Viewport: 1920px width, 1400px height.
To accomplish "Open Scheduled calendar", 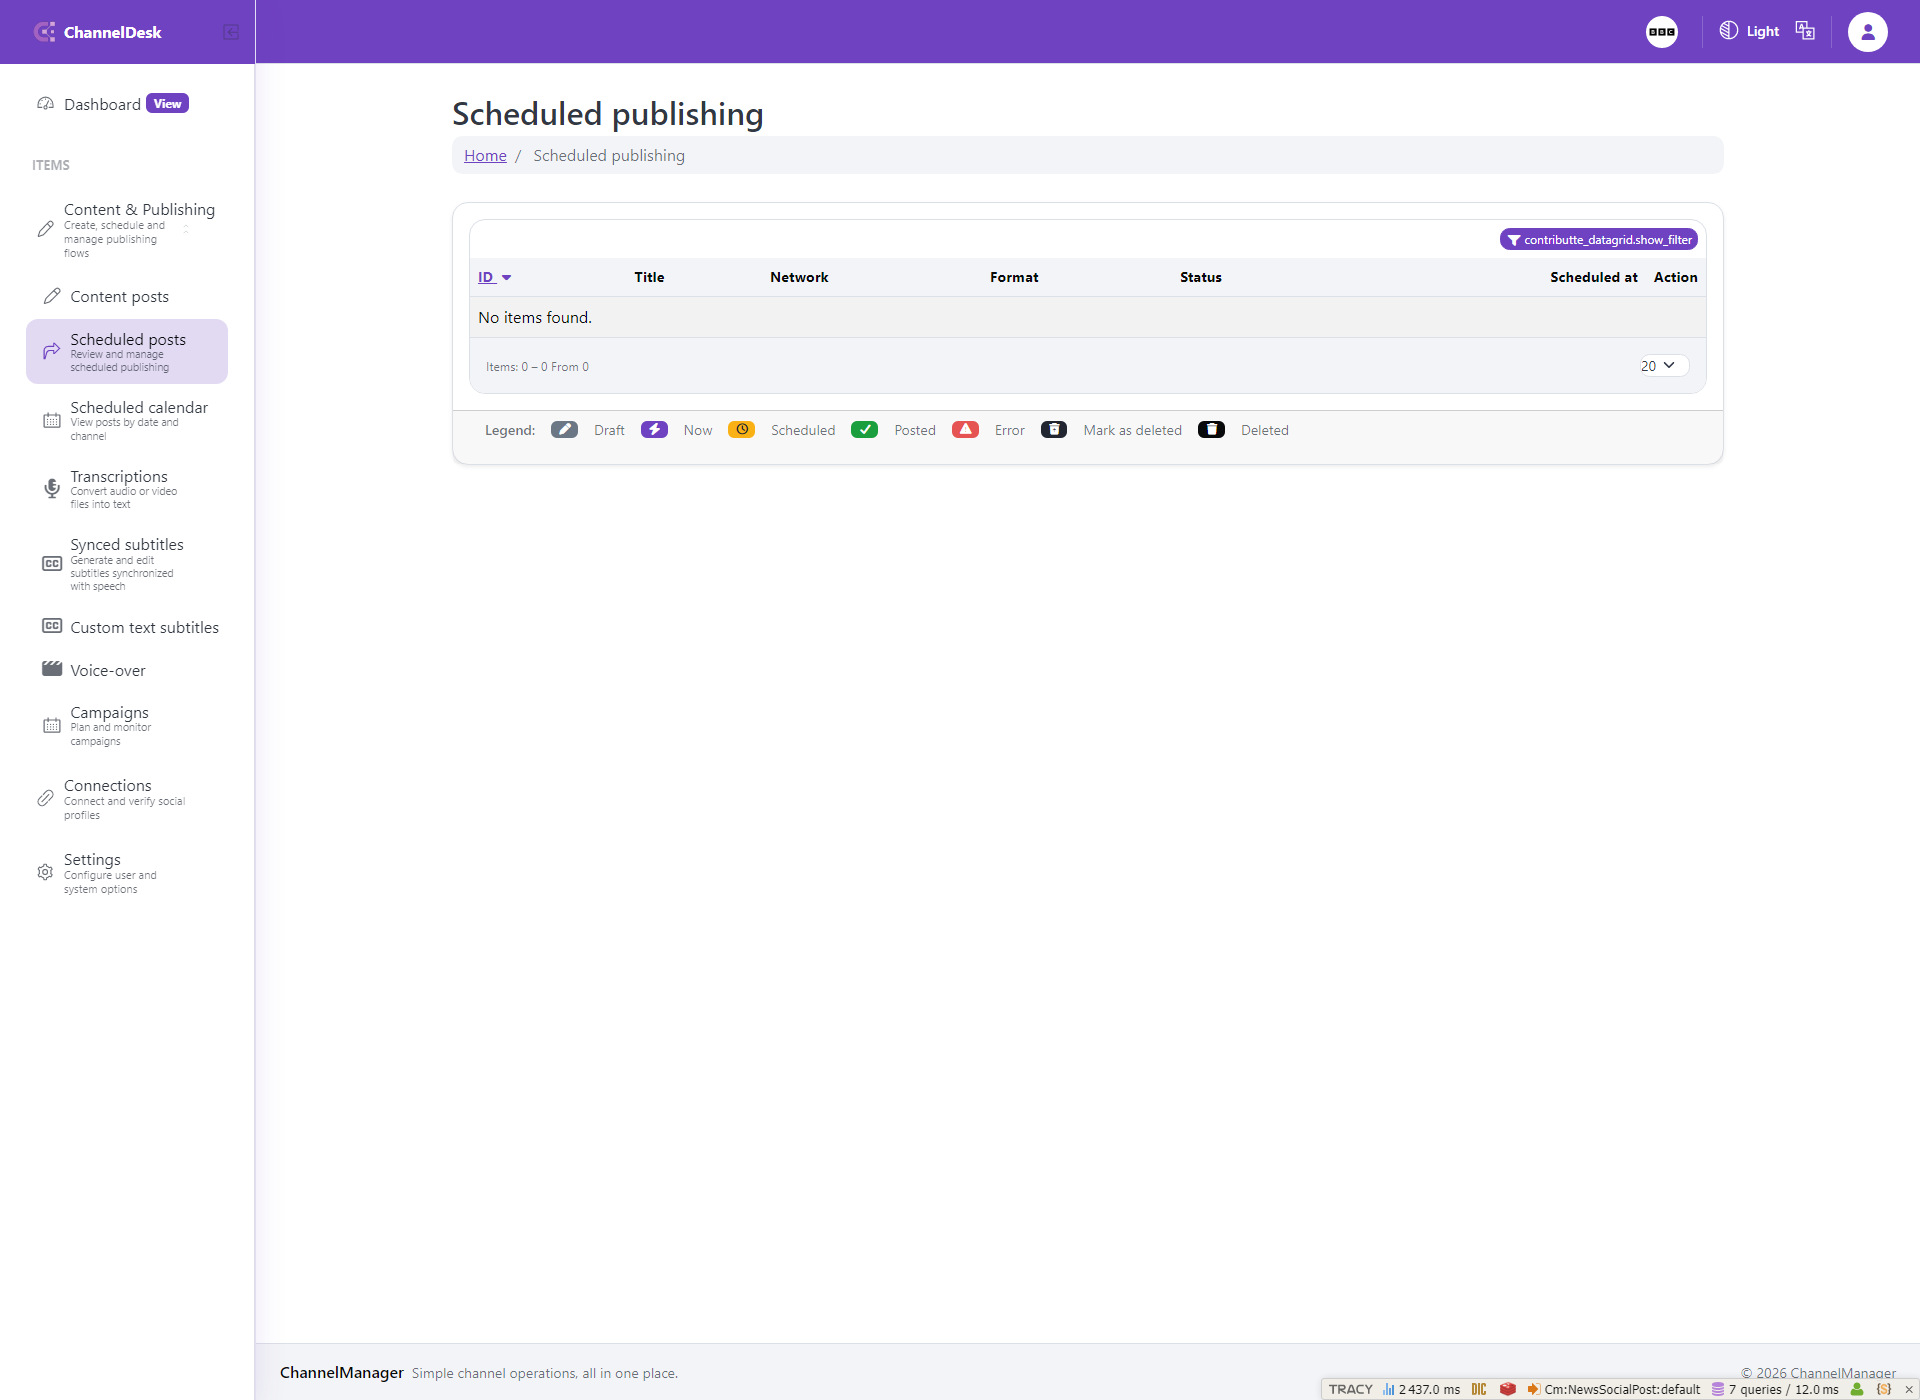I will [x=127, y=421].
